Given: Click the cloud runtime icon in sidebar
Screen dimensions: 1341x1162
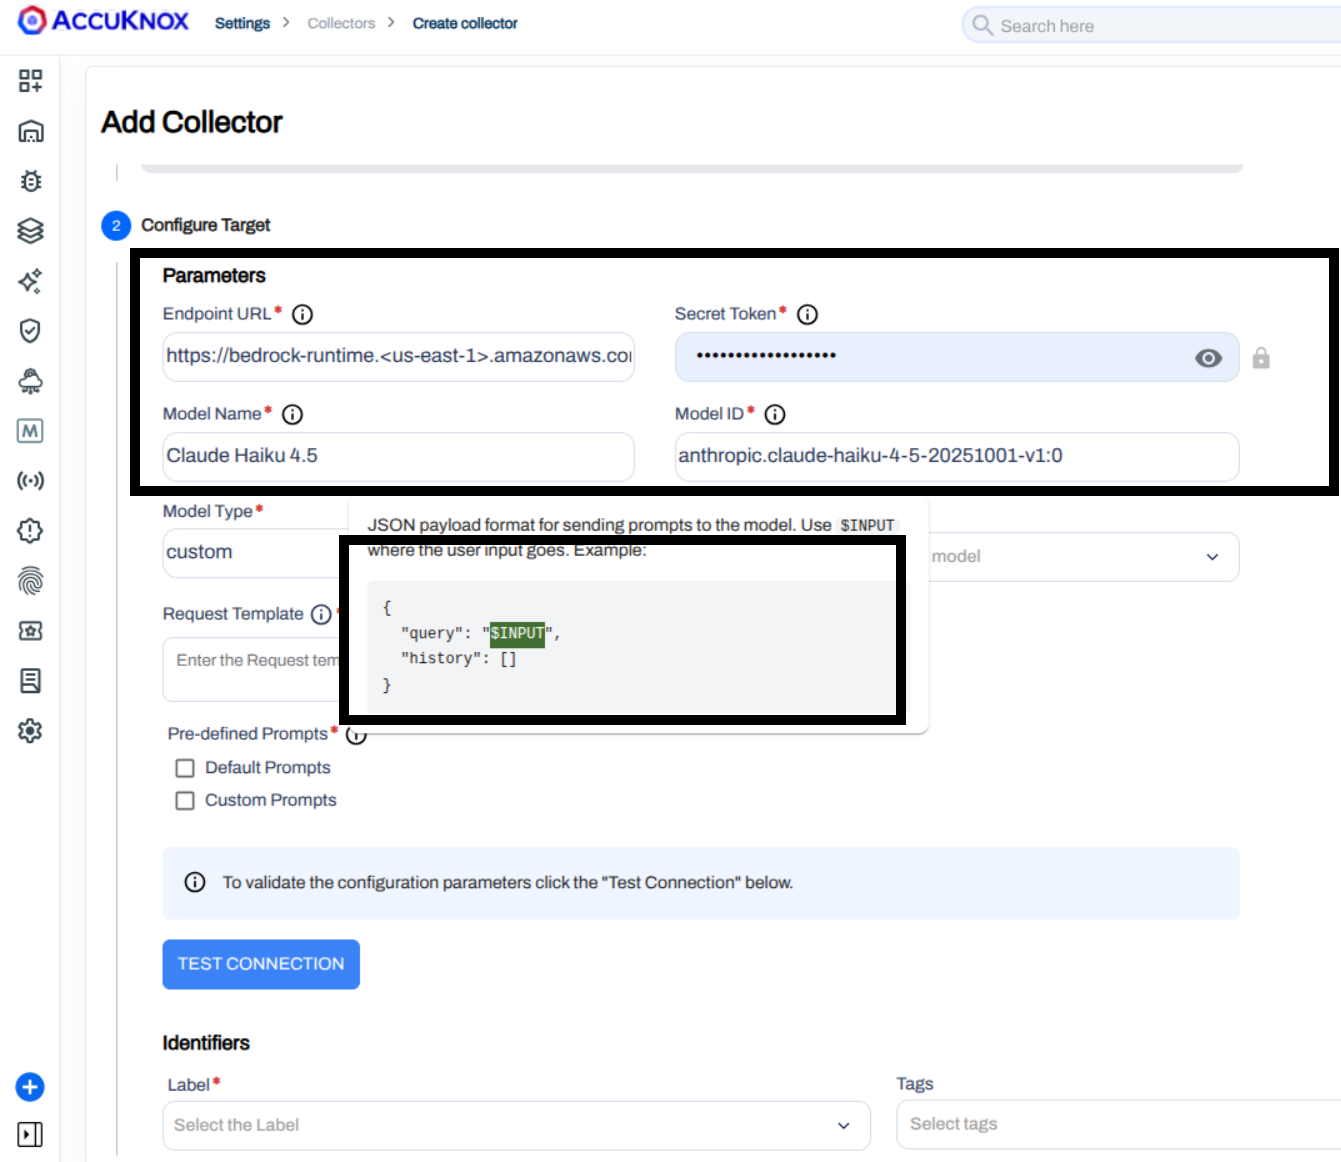Looking at the screenshot, I should click(x=31, y=381).
